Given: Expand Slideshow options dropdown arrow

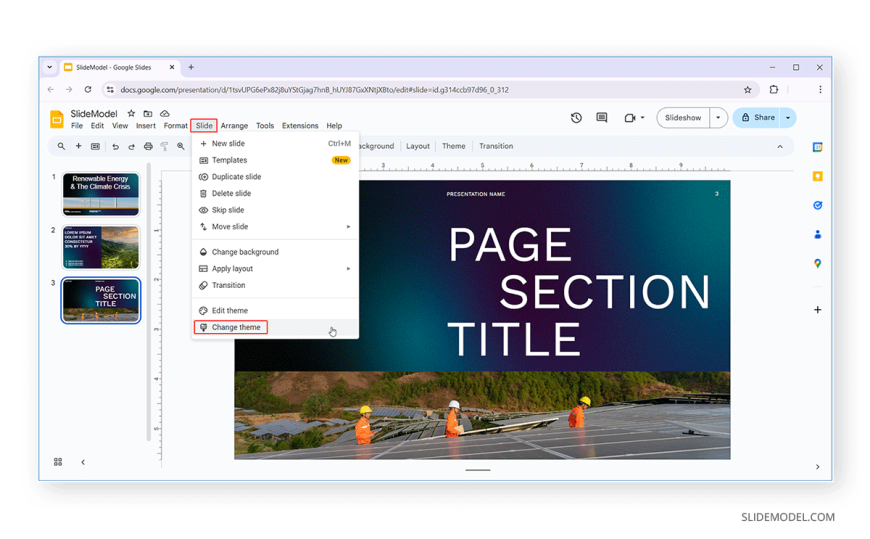Looking at the screenshot, I should [718, 118].
